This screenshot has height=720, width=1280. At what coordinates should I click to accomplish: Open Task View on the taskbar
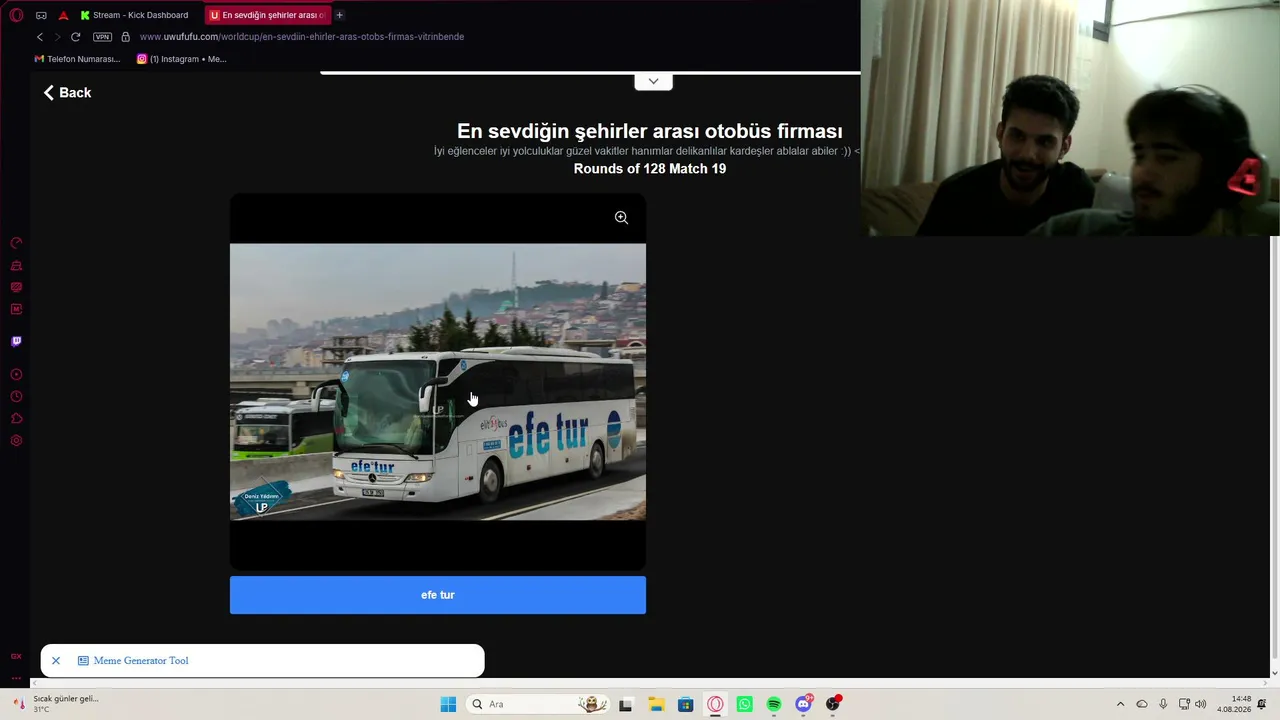pos(626,704)
